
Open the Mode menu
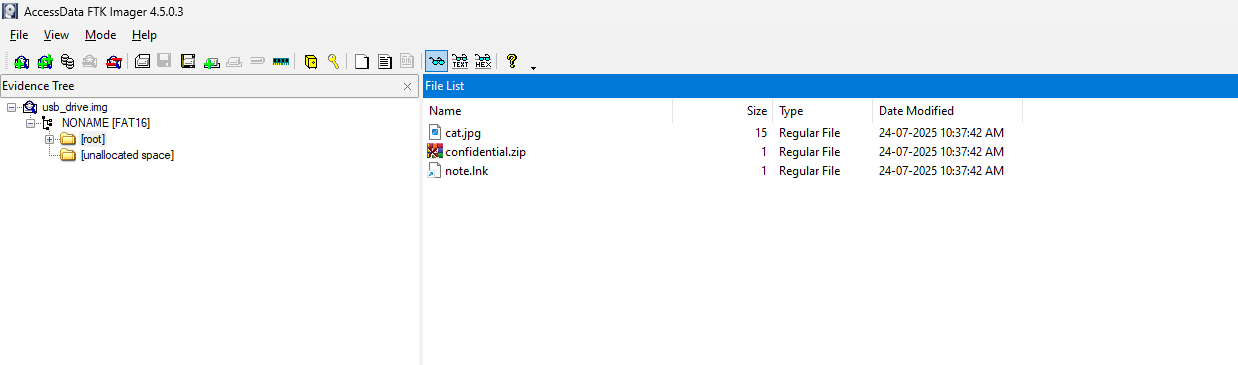(x=101, y=35)
